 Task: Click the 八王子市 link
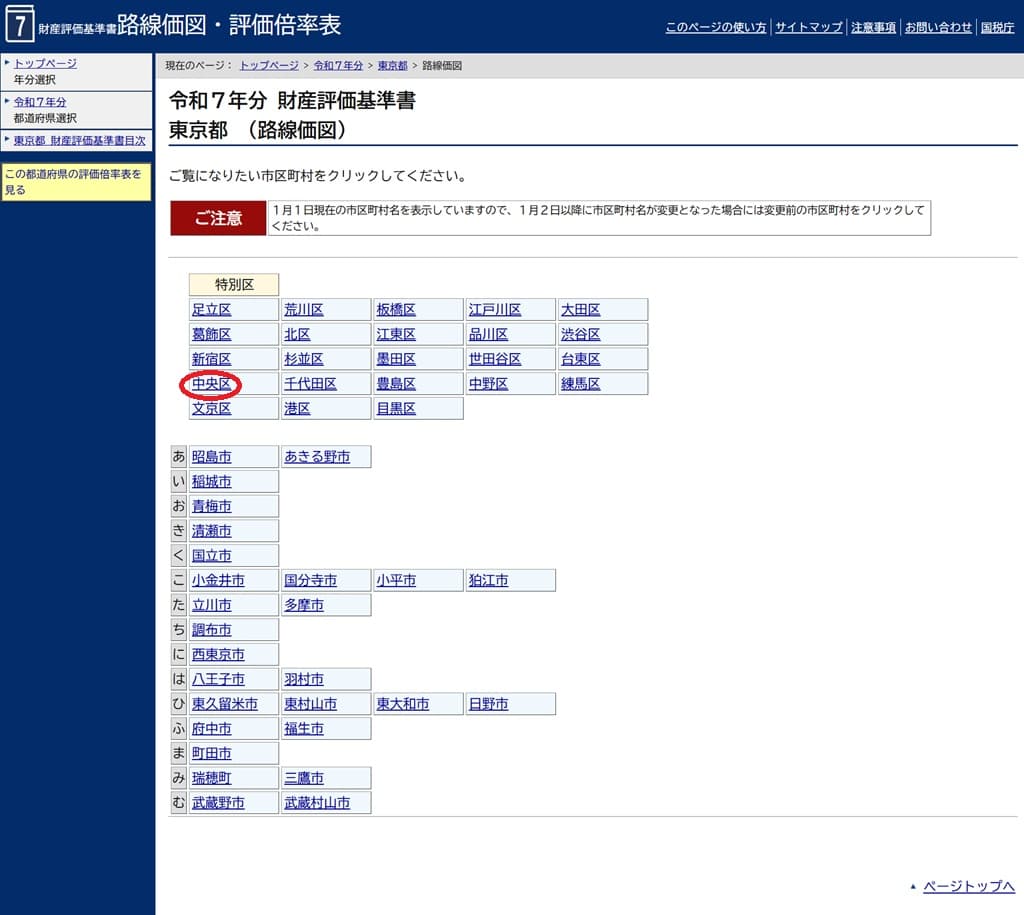(218, 679)
